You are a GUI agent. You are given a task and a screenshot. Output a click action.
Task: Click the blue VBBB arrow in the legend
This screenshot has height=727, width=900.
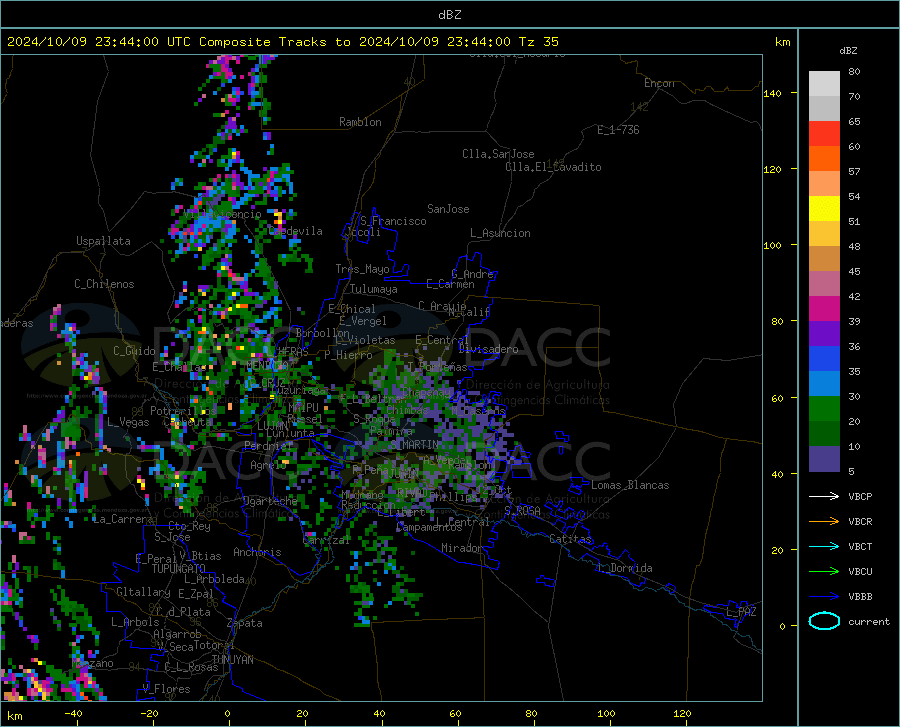coord(824,596)
